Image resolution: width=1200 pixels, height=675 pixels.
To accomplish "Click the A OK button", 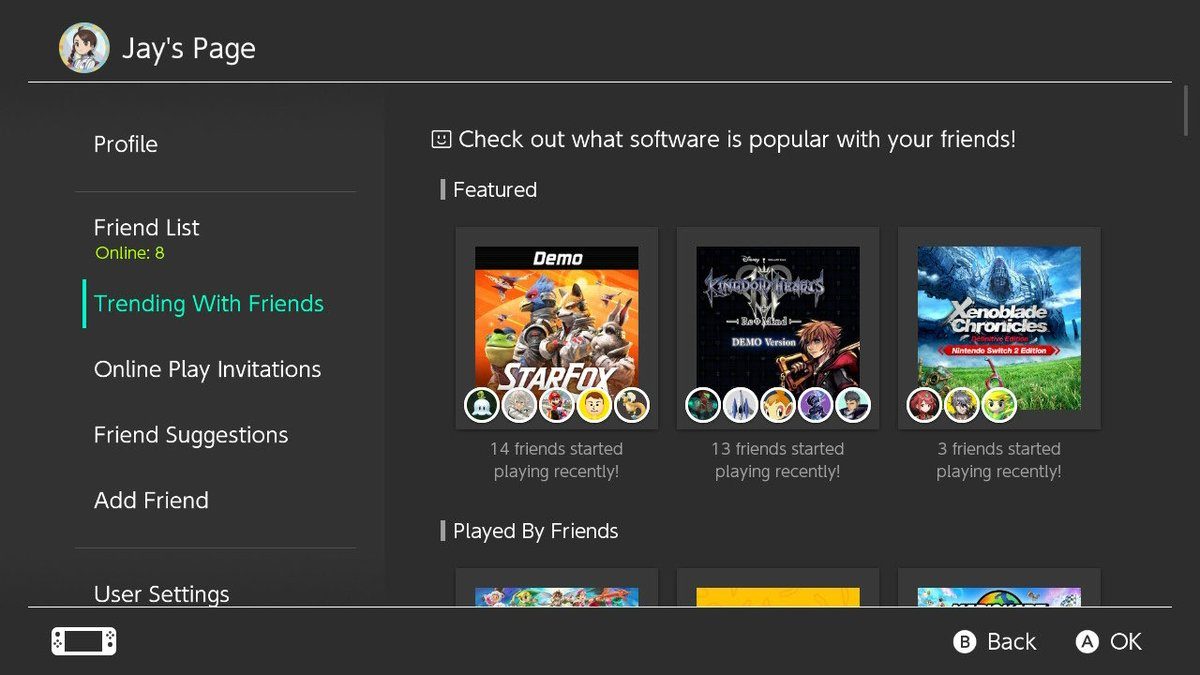I will click(1109, 642).
